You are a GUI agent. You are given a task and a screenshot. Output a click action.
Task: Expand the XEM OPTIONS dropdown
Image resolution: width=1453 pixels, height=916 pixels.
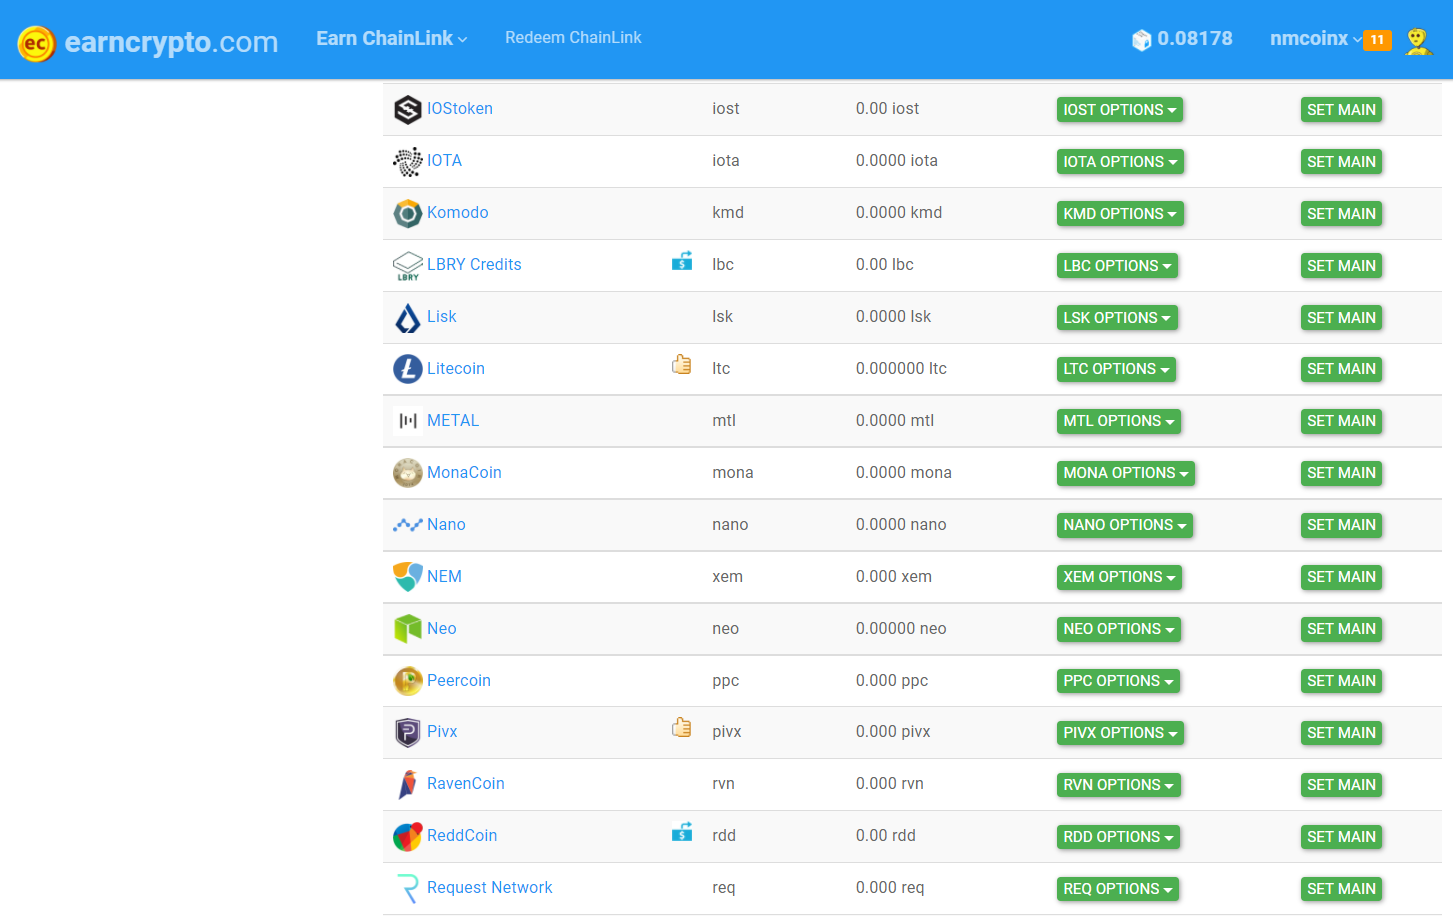[1119, 577]
